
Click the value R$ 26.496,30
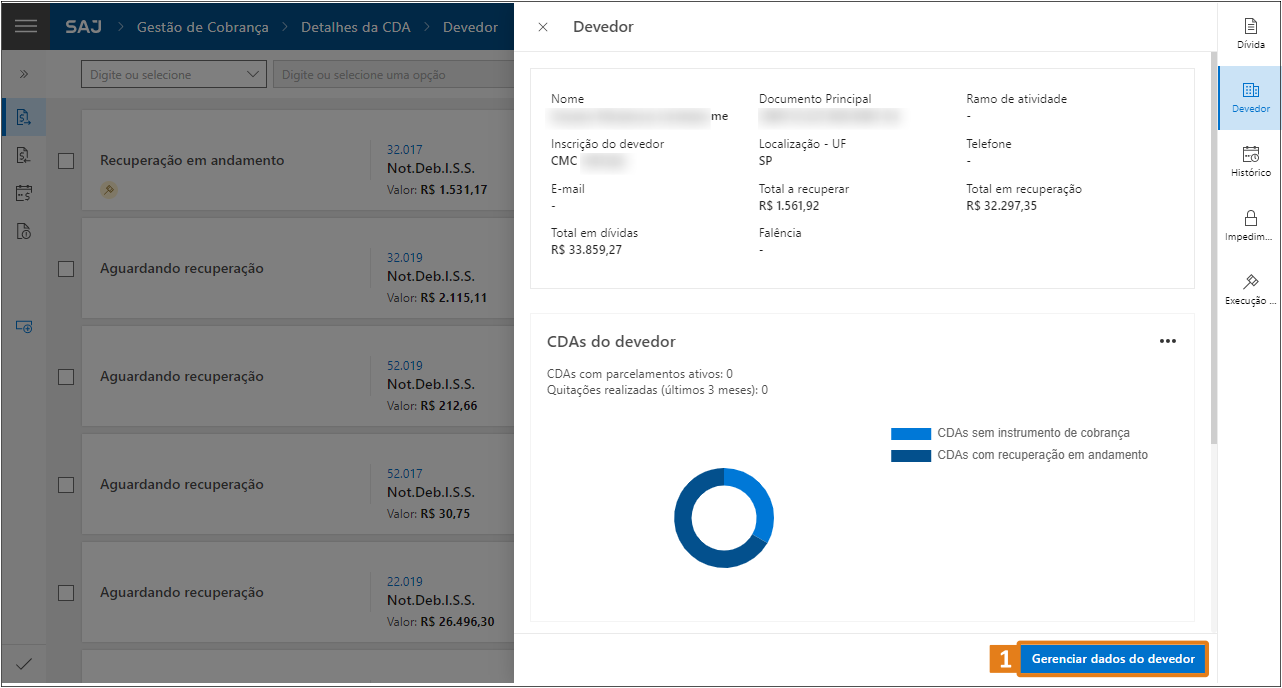[458, 622]
